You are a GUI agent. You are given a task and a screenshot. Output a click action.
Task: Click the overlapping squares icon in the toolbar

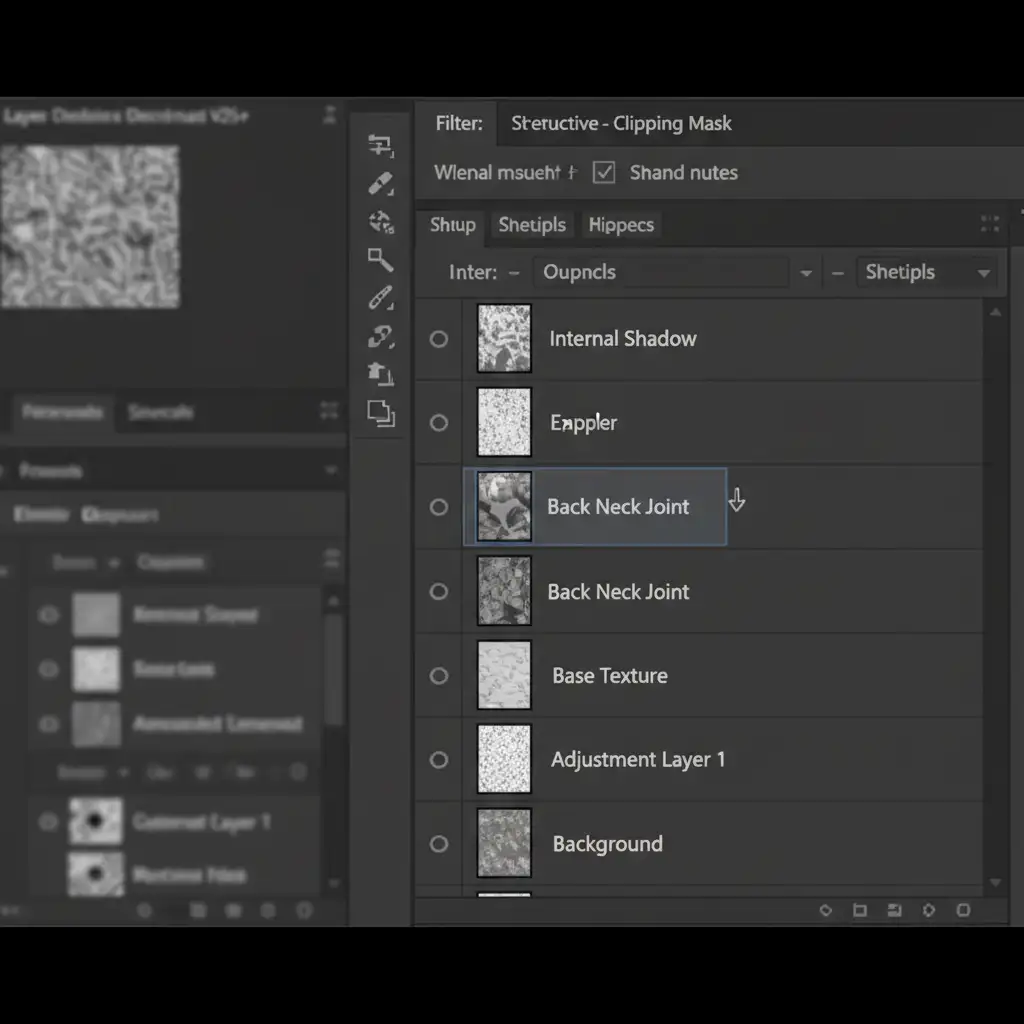coord(380,412)
